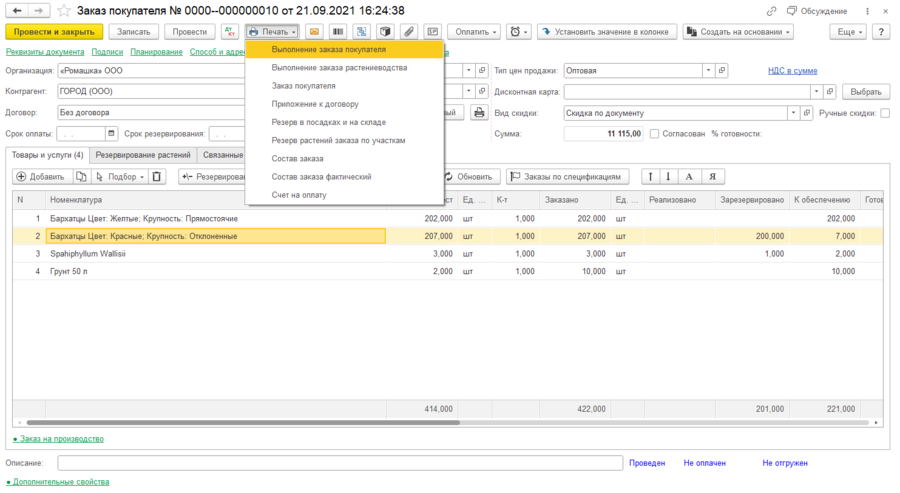Open attached files via paperclip icon
900x493 pixels.
[409, 32]
